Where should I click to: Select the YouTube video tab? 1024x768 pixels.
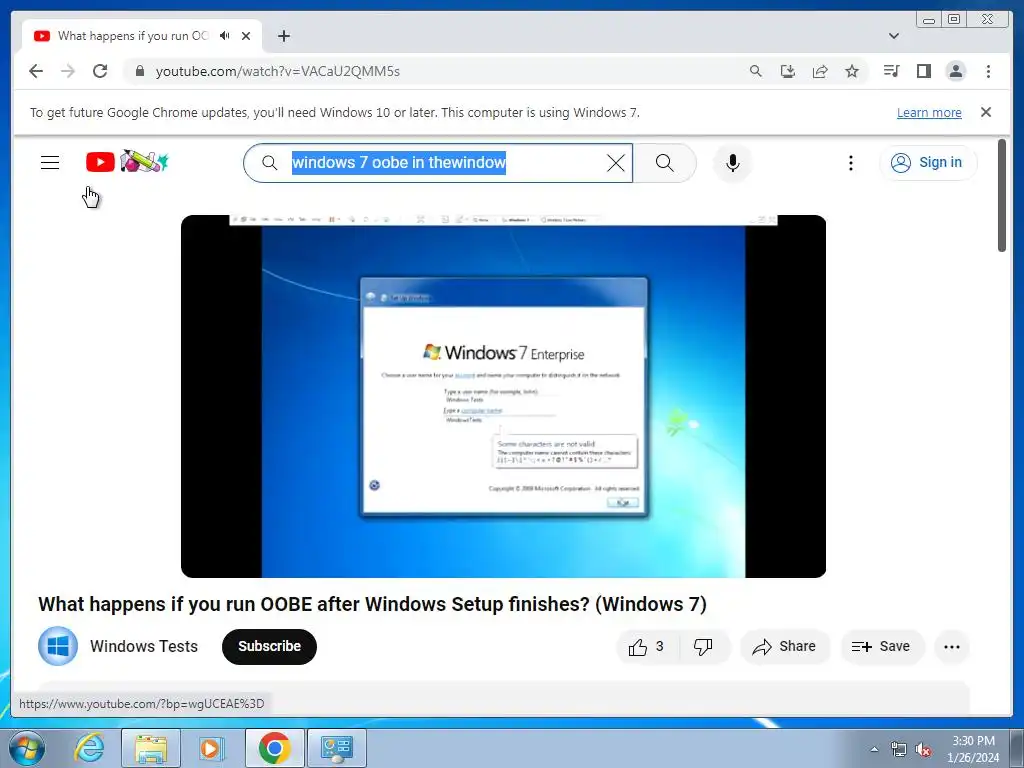click(x=142, y=36)
